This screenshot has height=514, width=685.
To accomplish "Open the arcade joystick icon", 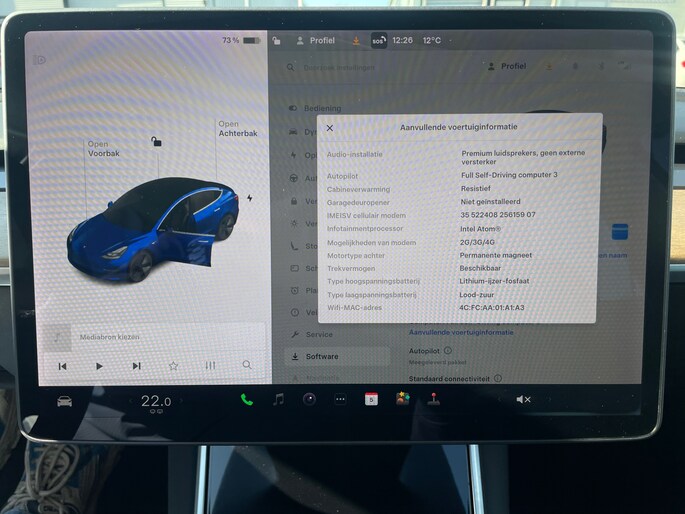I will (x=433, y=399).
